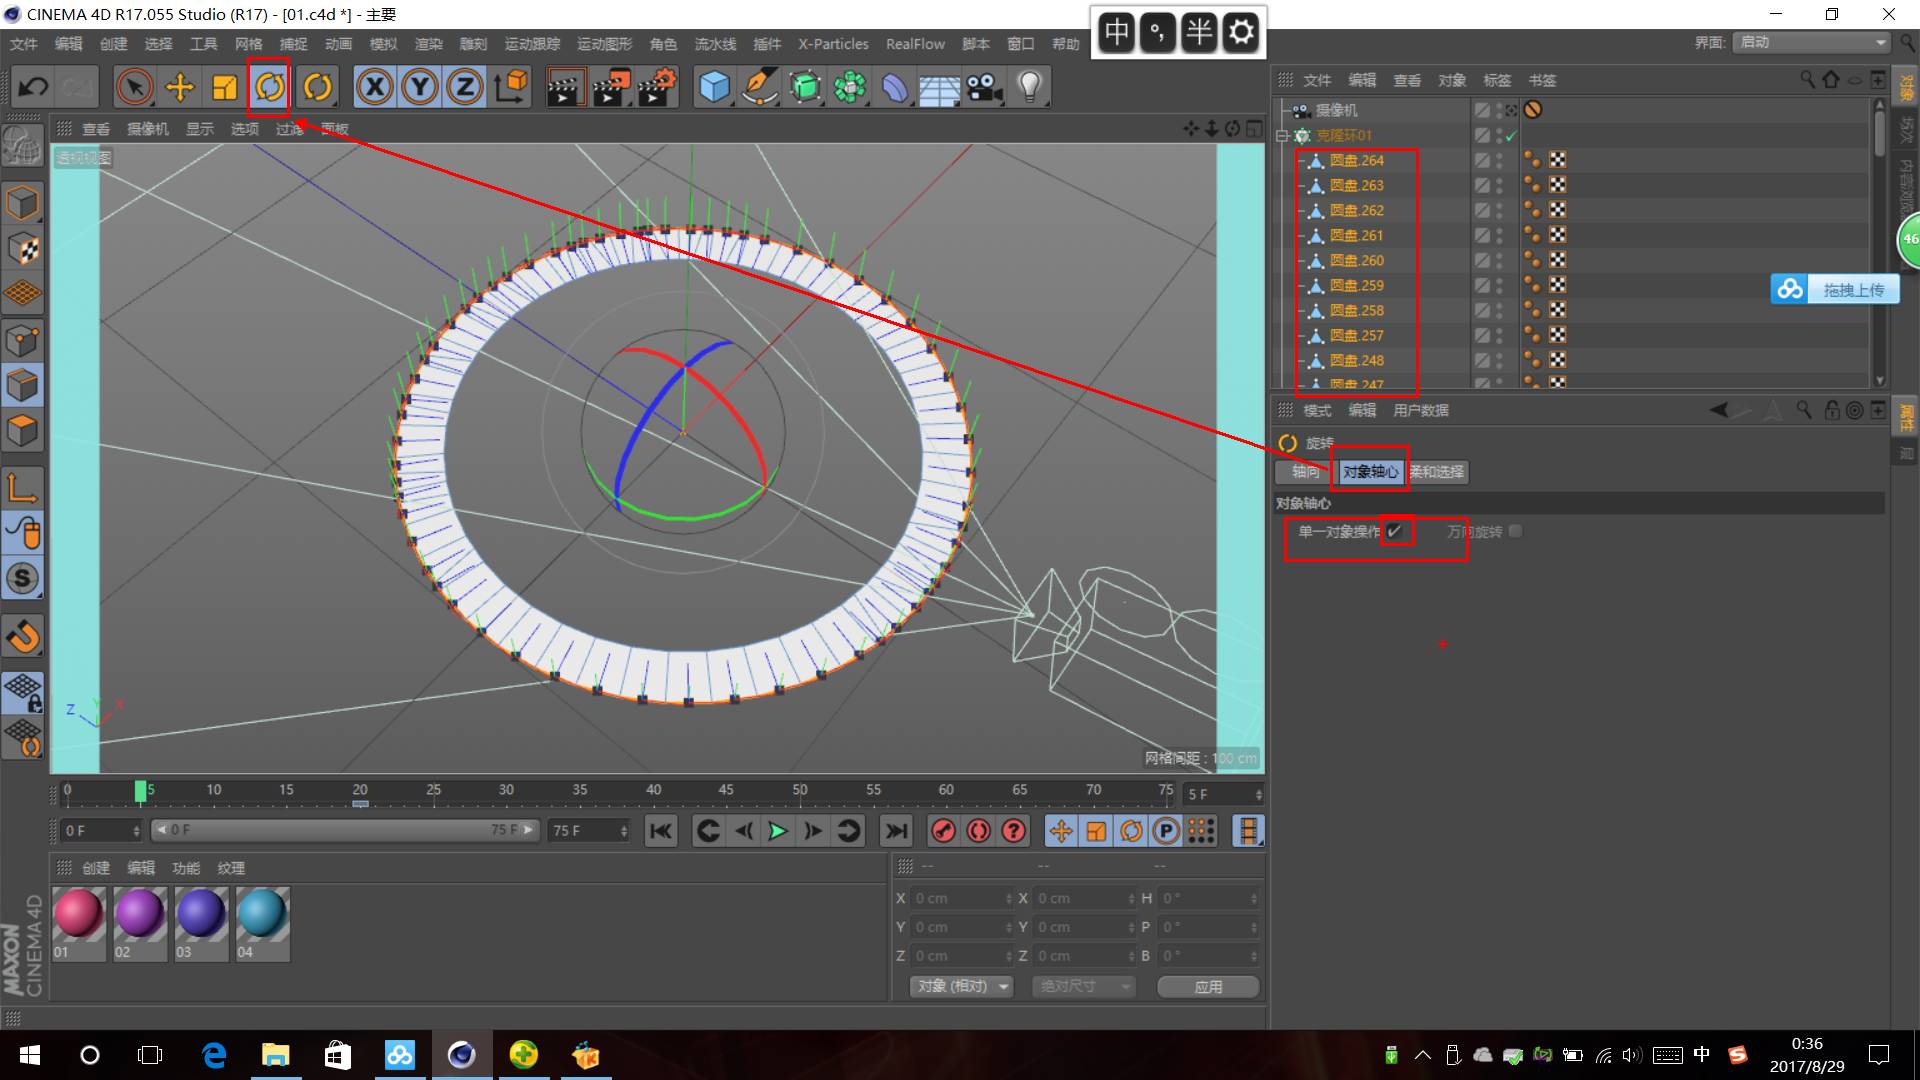1920x1080 pixels.
Task: Open the 对象 (相对) coordinate dropdown
Action: (963, 987)
